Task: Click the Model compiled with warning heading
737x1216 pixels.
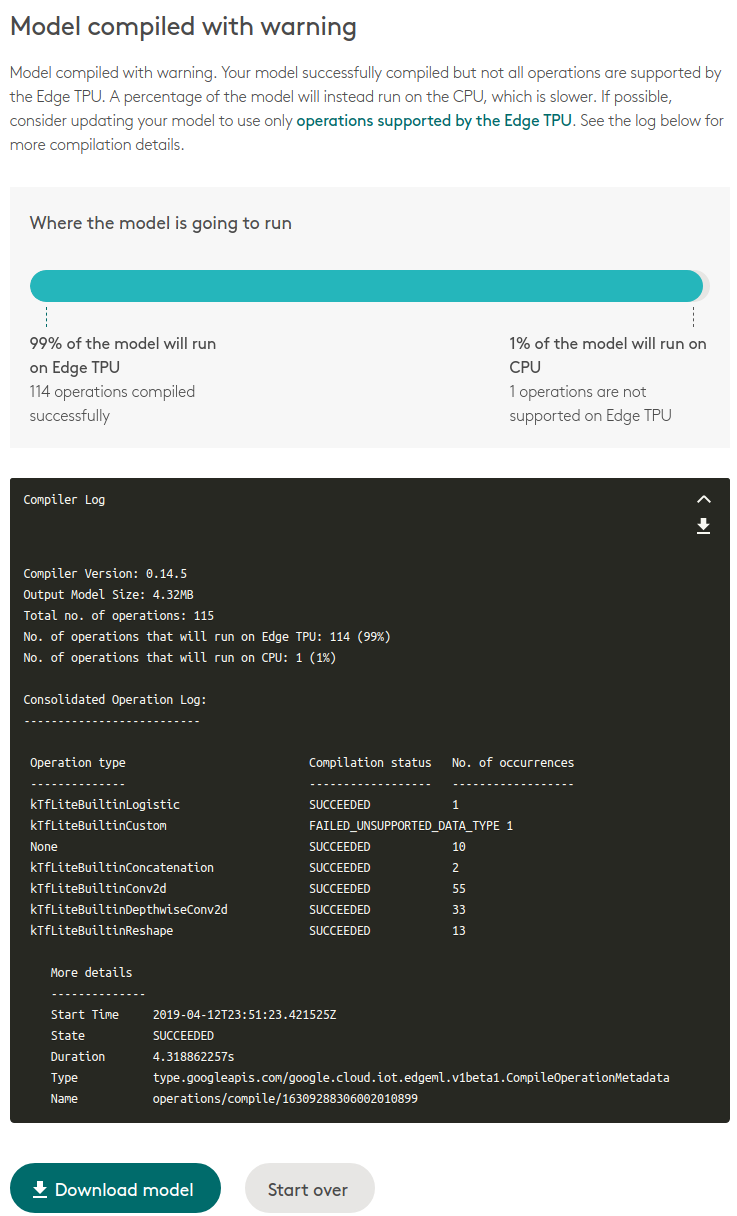Action: coord(183,26)
